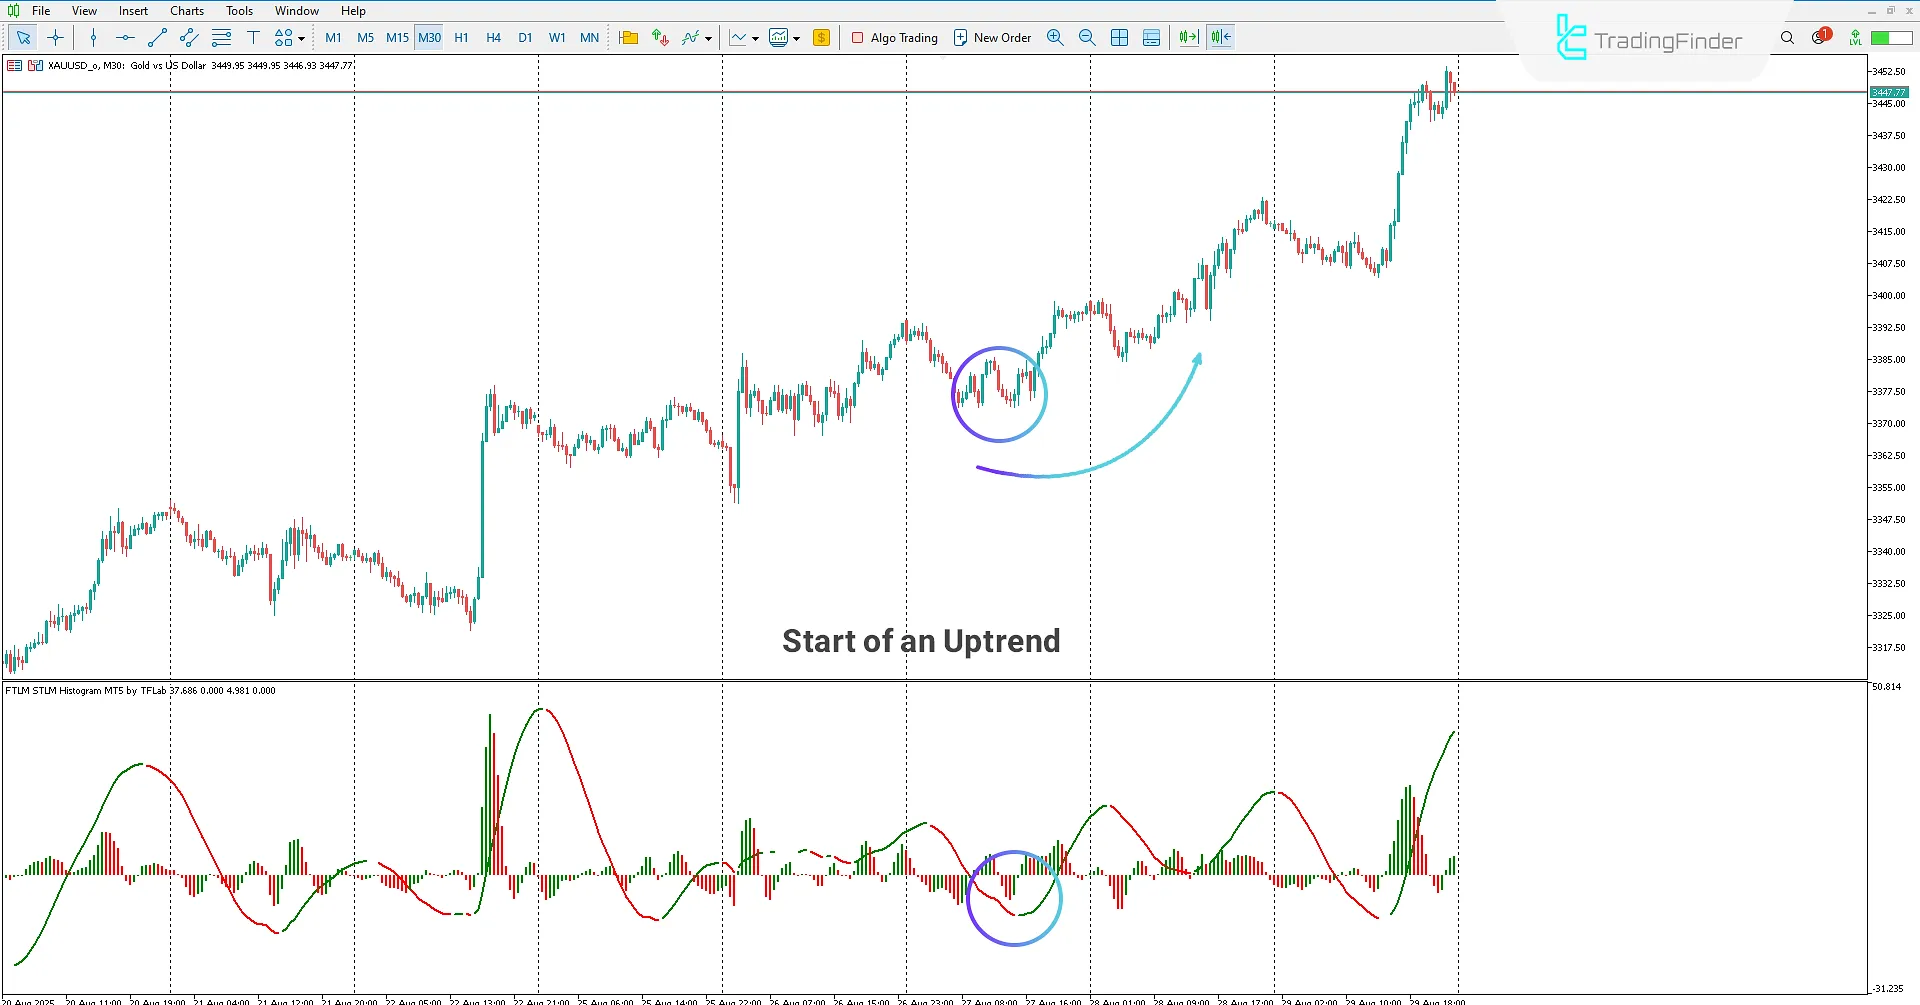Click the dollar symbols icon in the toolbar

pos(822,37)
